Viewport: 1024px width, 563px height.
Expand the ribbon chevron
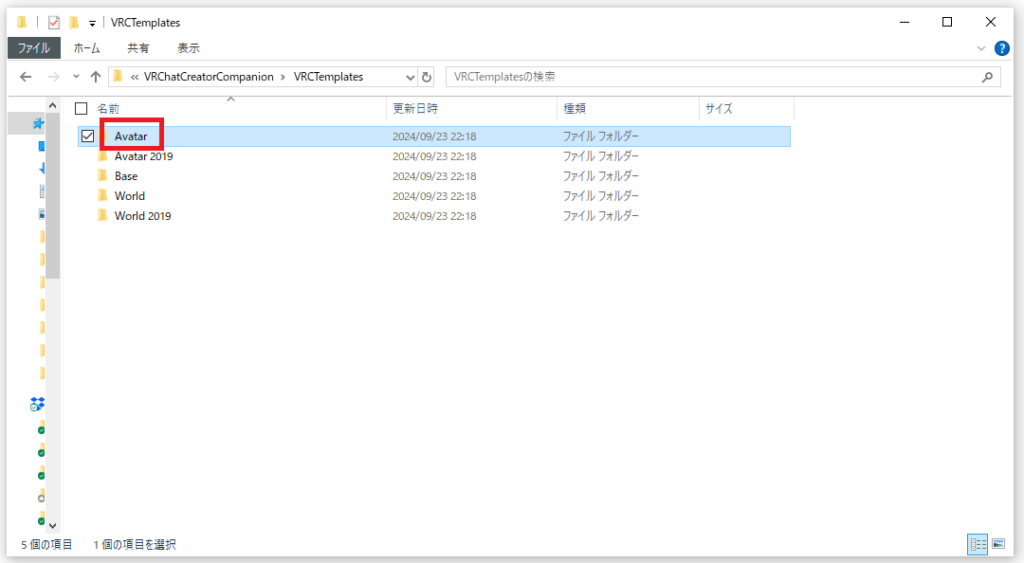[981, 48]
